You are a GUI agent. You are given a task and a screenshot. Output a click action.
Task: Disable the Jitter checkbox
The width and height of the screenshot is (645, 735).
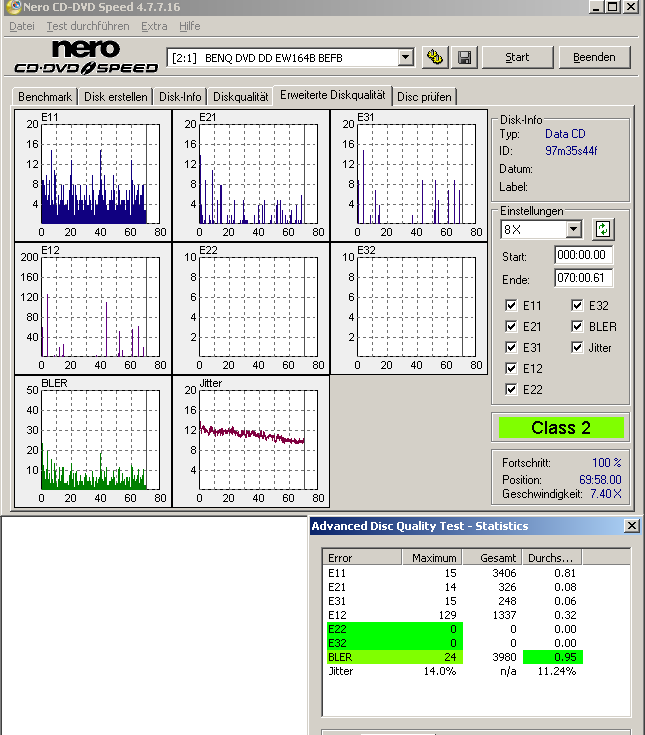click(578, 348)
